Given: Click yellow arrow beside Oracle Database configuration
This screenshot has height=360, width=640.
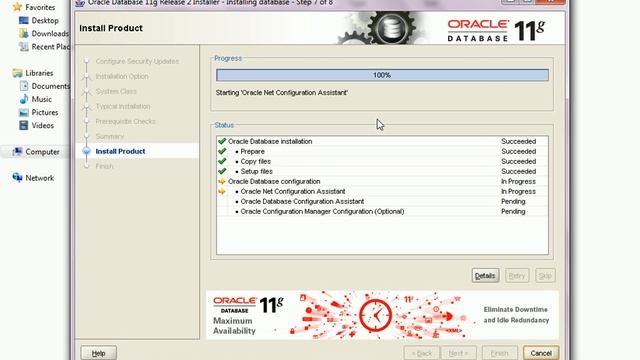Looking at the screenshot, I should click(x=222, y=181).
